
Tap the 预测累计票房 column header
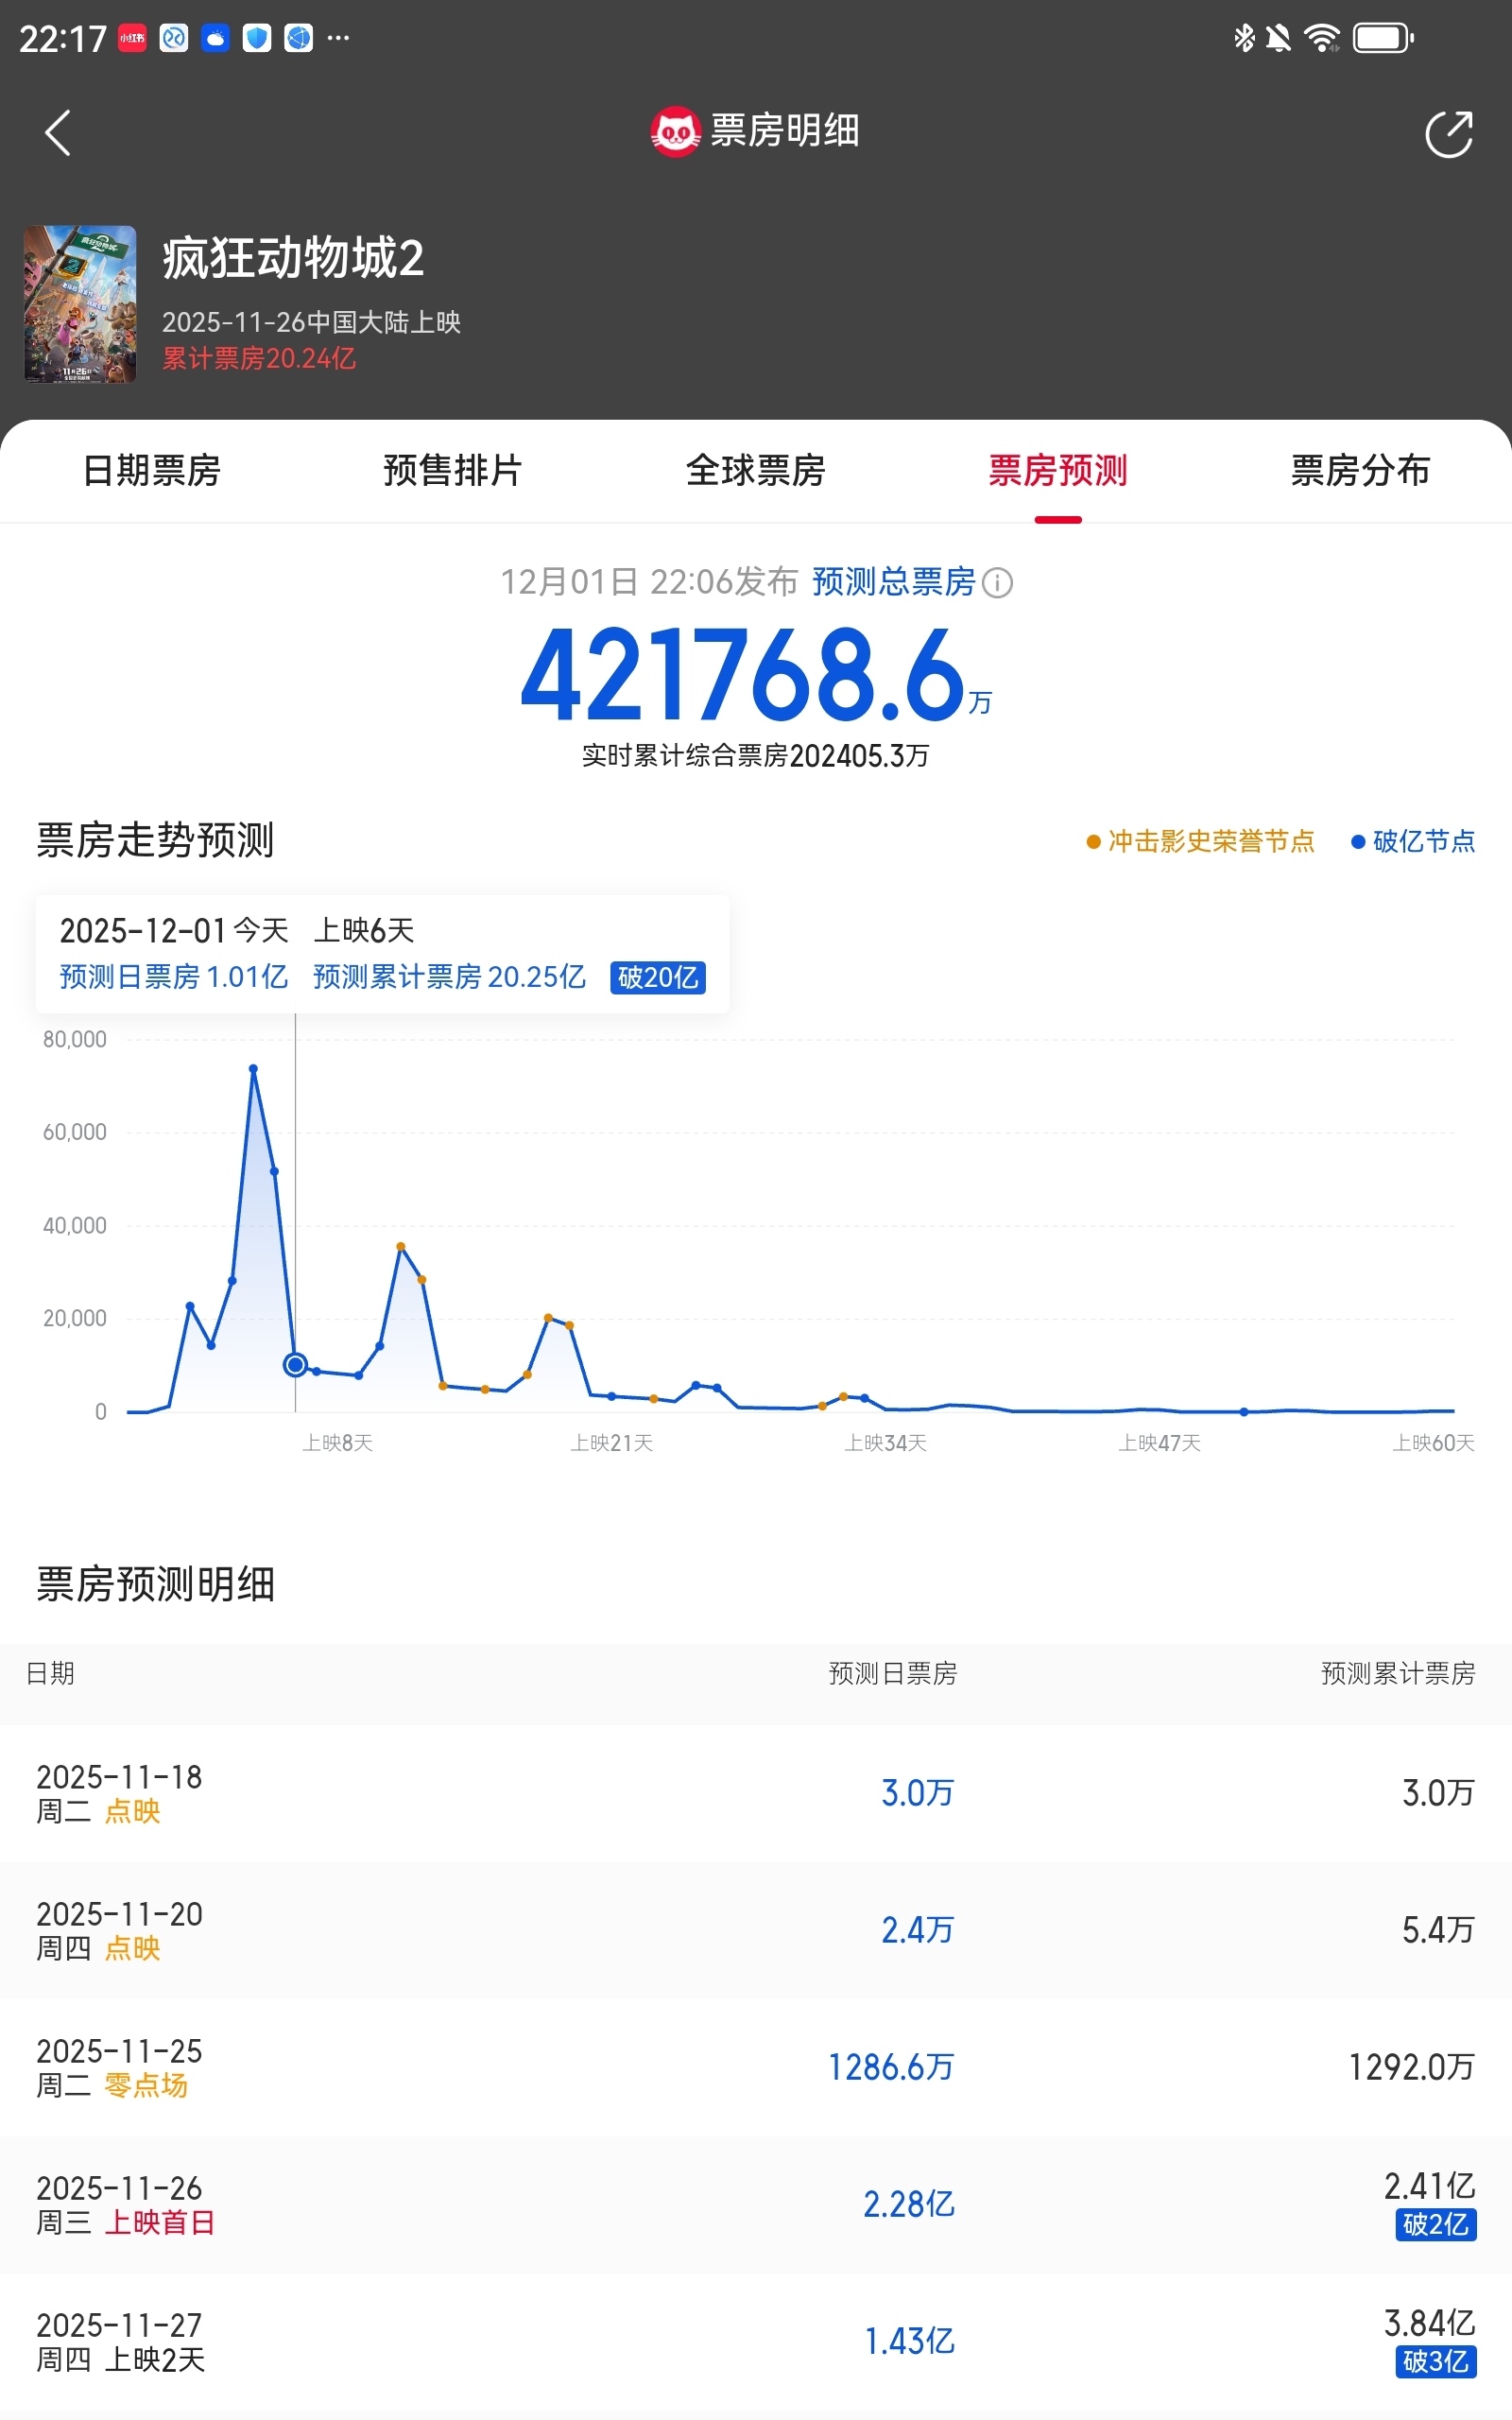point(1398,1673)
